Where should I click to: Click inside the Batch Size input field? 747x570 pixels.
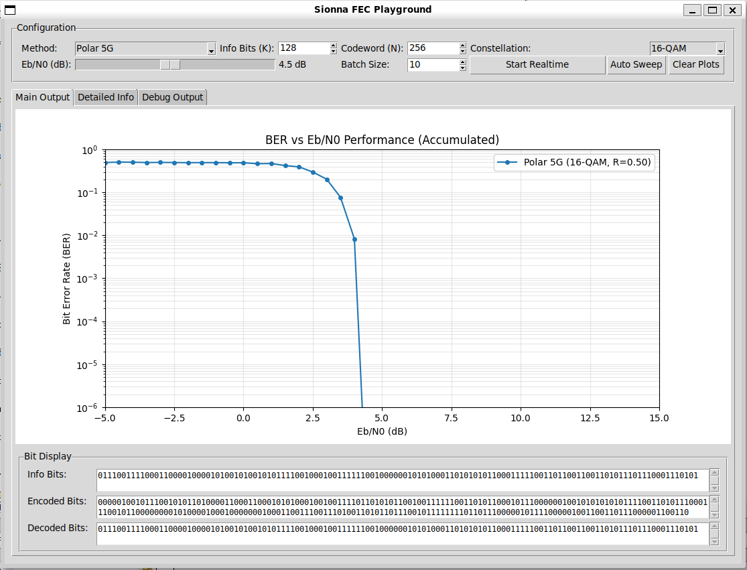pos(432,65)
